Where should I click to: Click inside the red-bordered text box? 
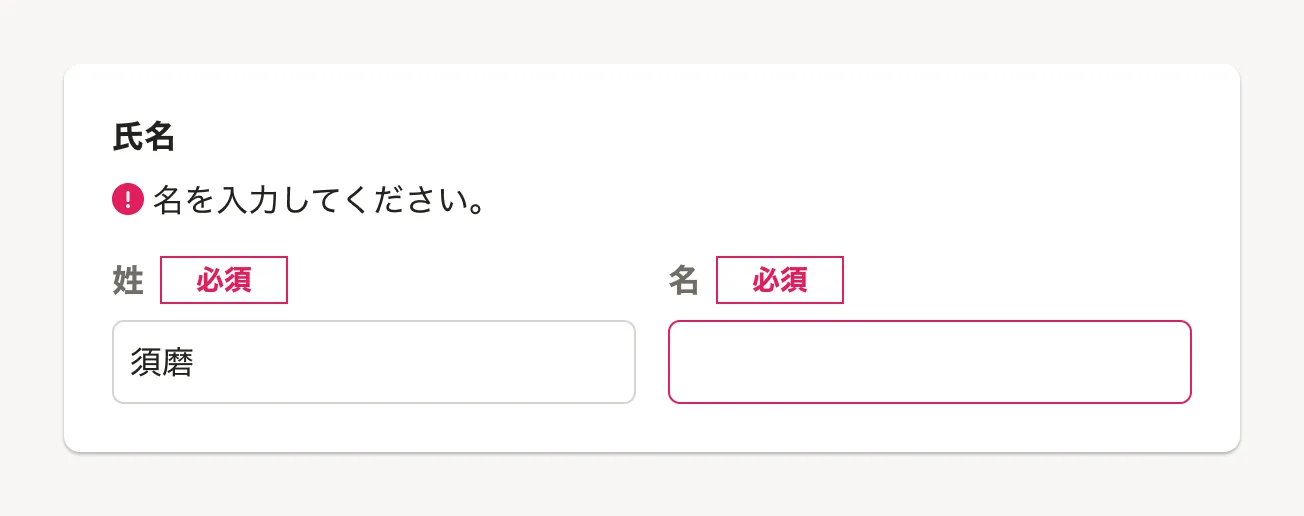[x=929, y=362]
